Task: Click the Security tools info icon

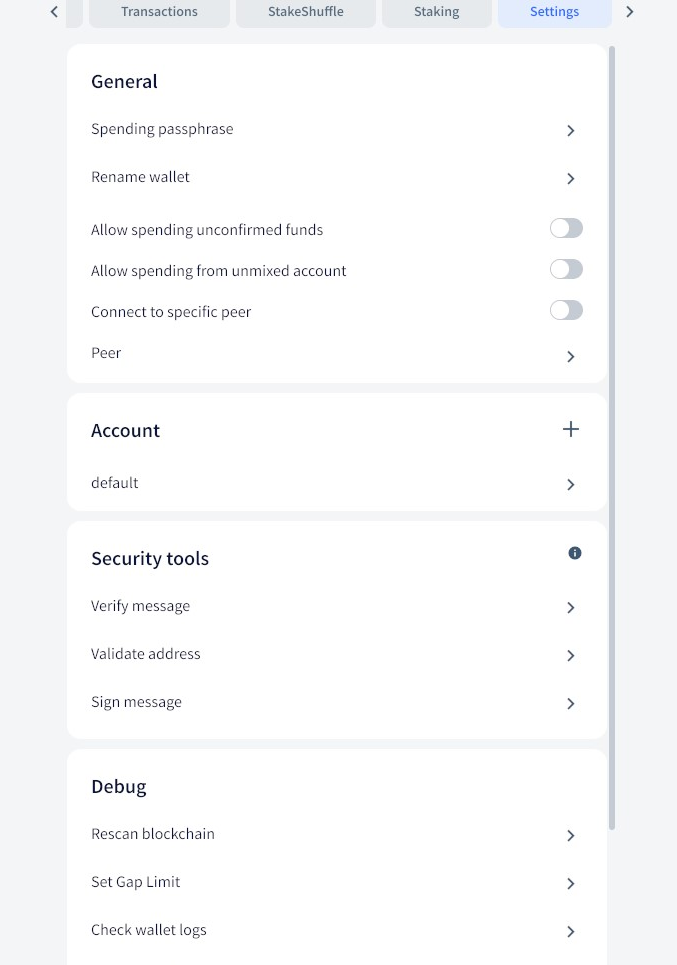Action: pos(575,553)
